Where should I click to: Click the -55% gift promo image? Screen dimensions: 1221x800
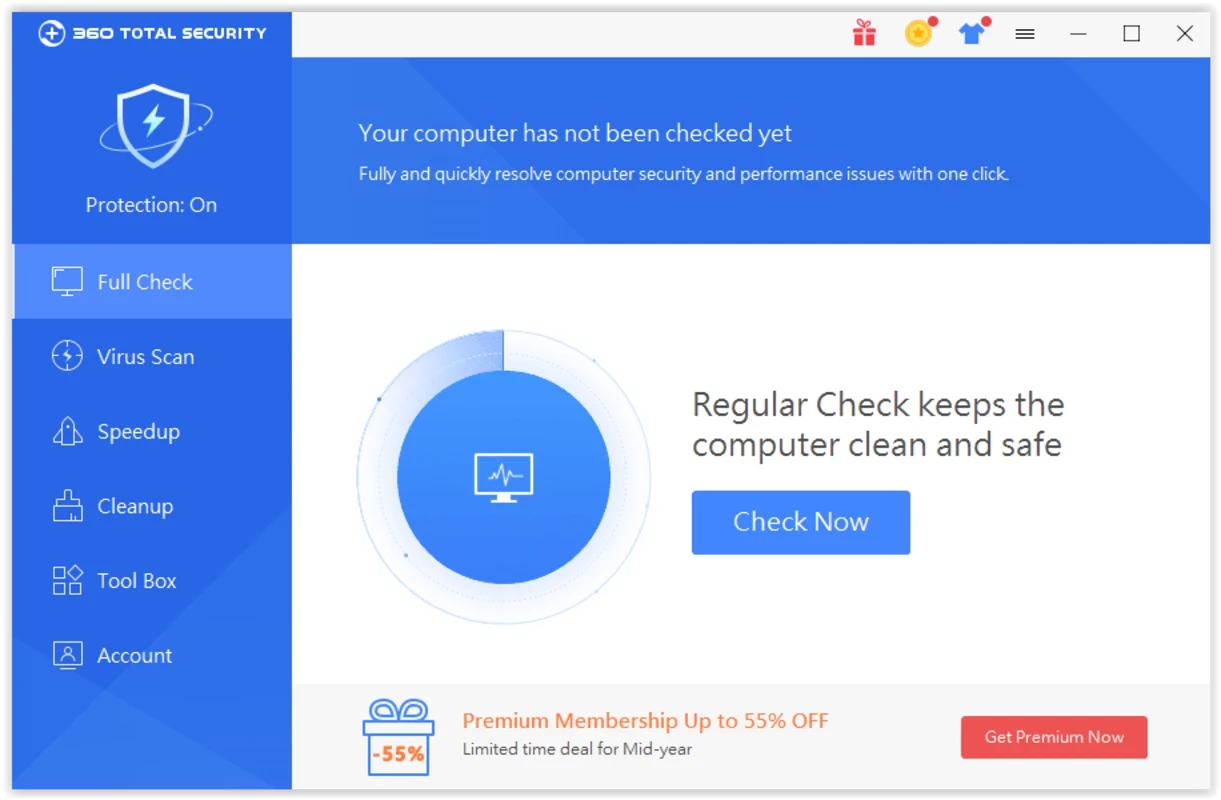tap(398, 738)
